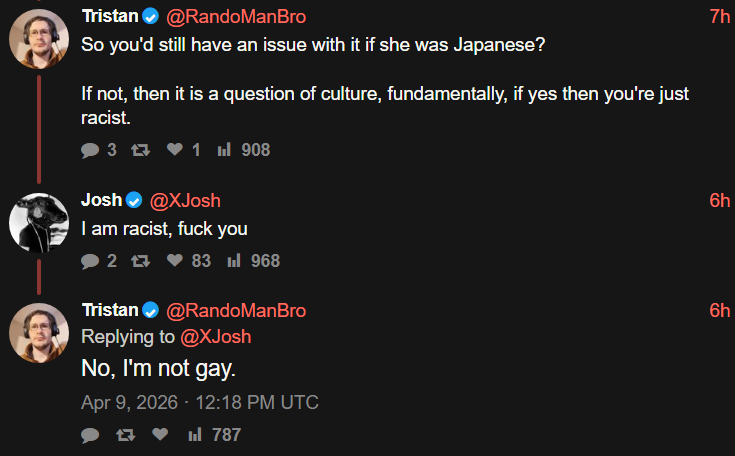Image resolution: width=735 pixels, height=456 pixels.
Task: Like Tristan's first tweet with 1 like
Action: click(175, 150)
